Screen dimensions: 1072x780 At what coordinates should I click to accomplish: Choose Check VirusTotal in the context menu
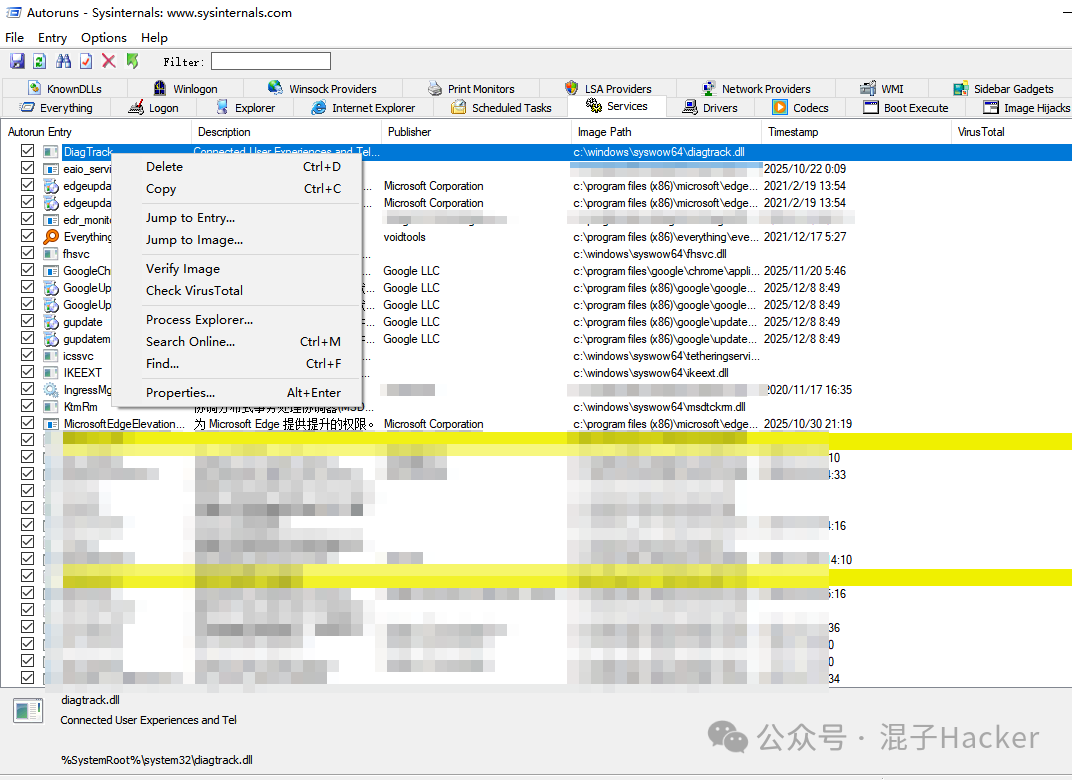194,291
